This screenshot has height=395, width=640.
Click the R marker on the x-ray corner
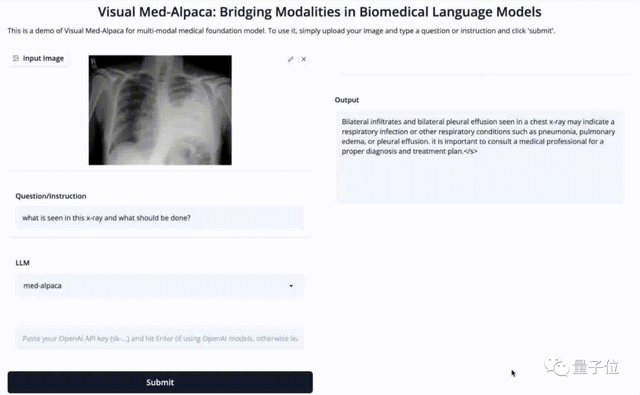(94, 62)
